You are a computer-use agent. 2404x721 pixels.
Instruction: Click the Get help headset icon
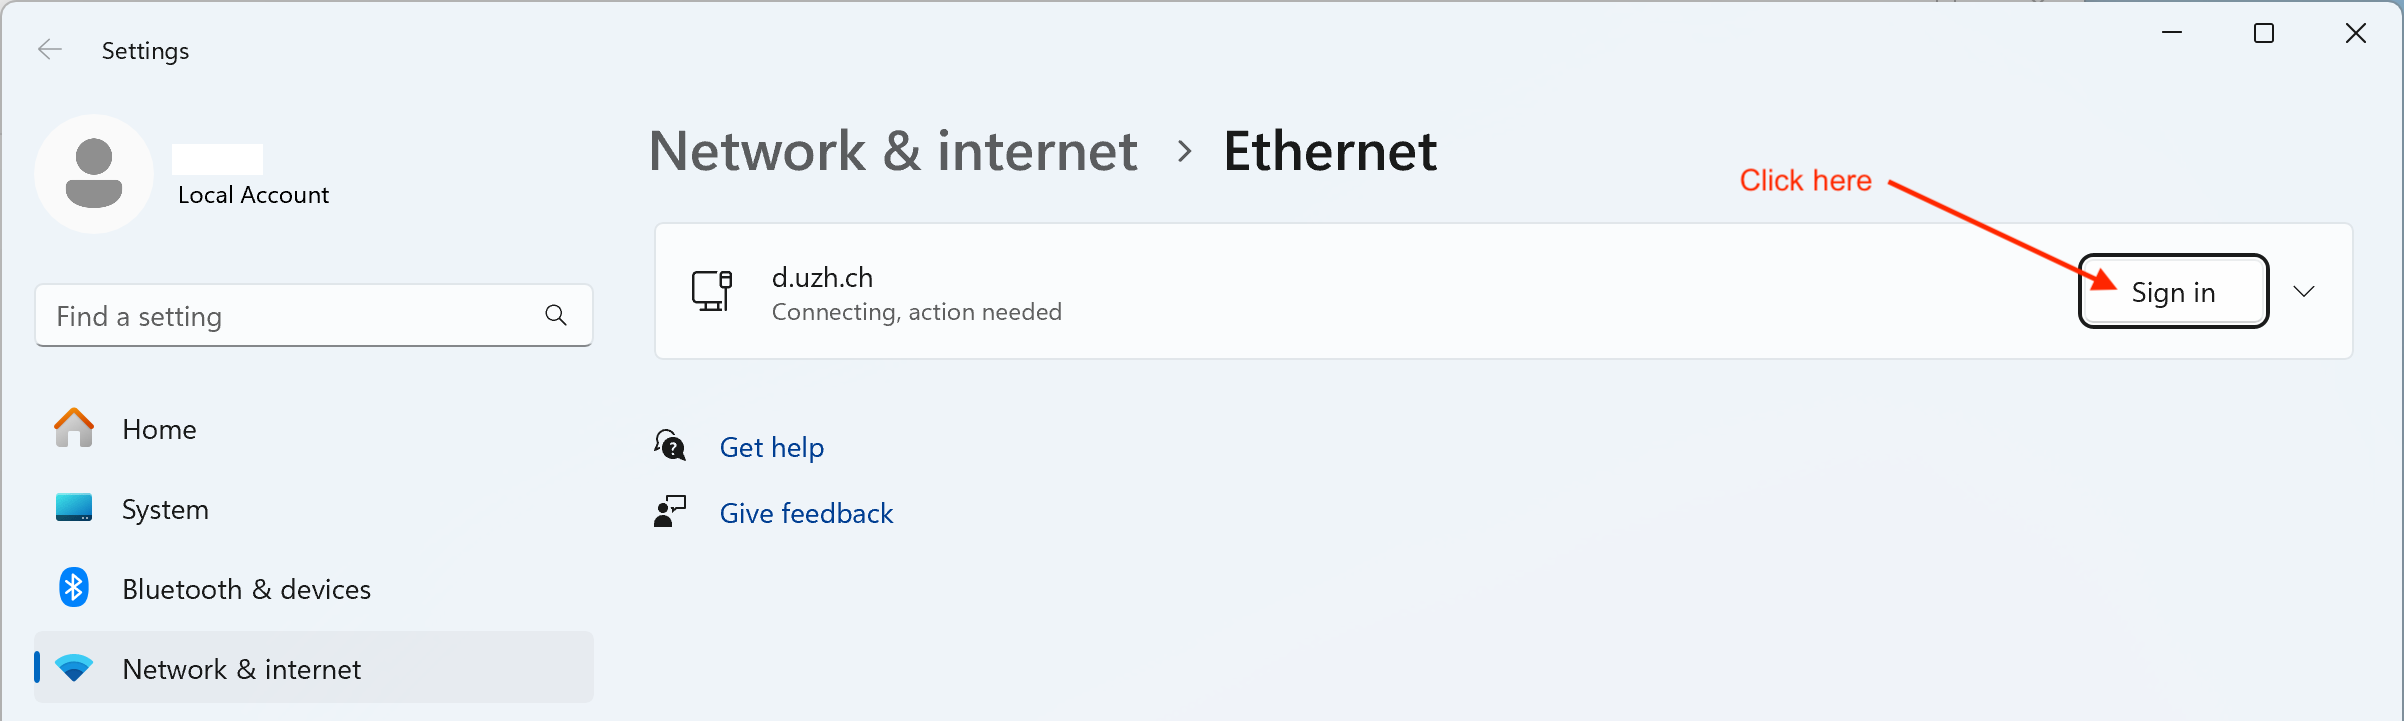670,446
